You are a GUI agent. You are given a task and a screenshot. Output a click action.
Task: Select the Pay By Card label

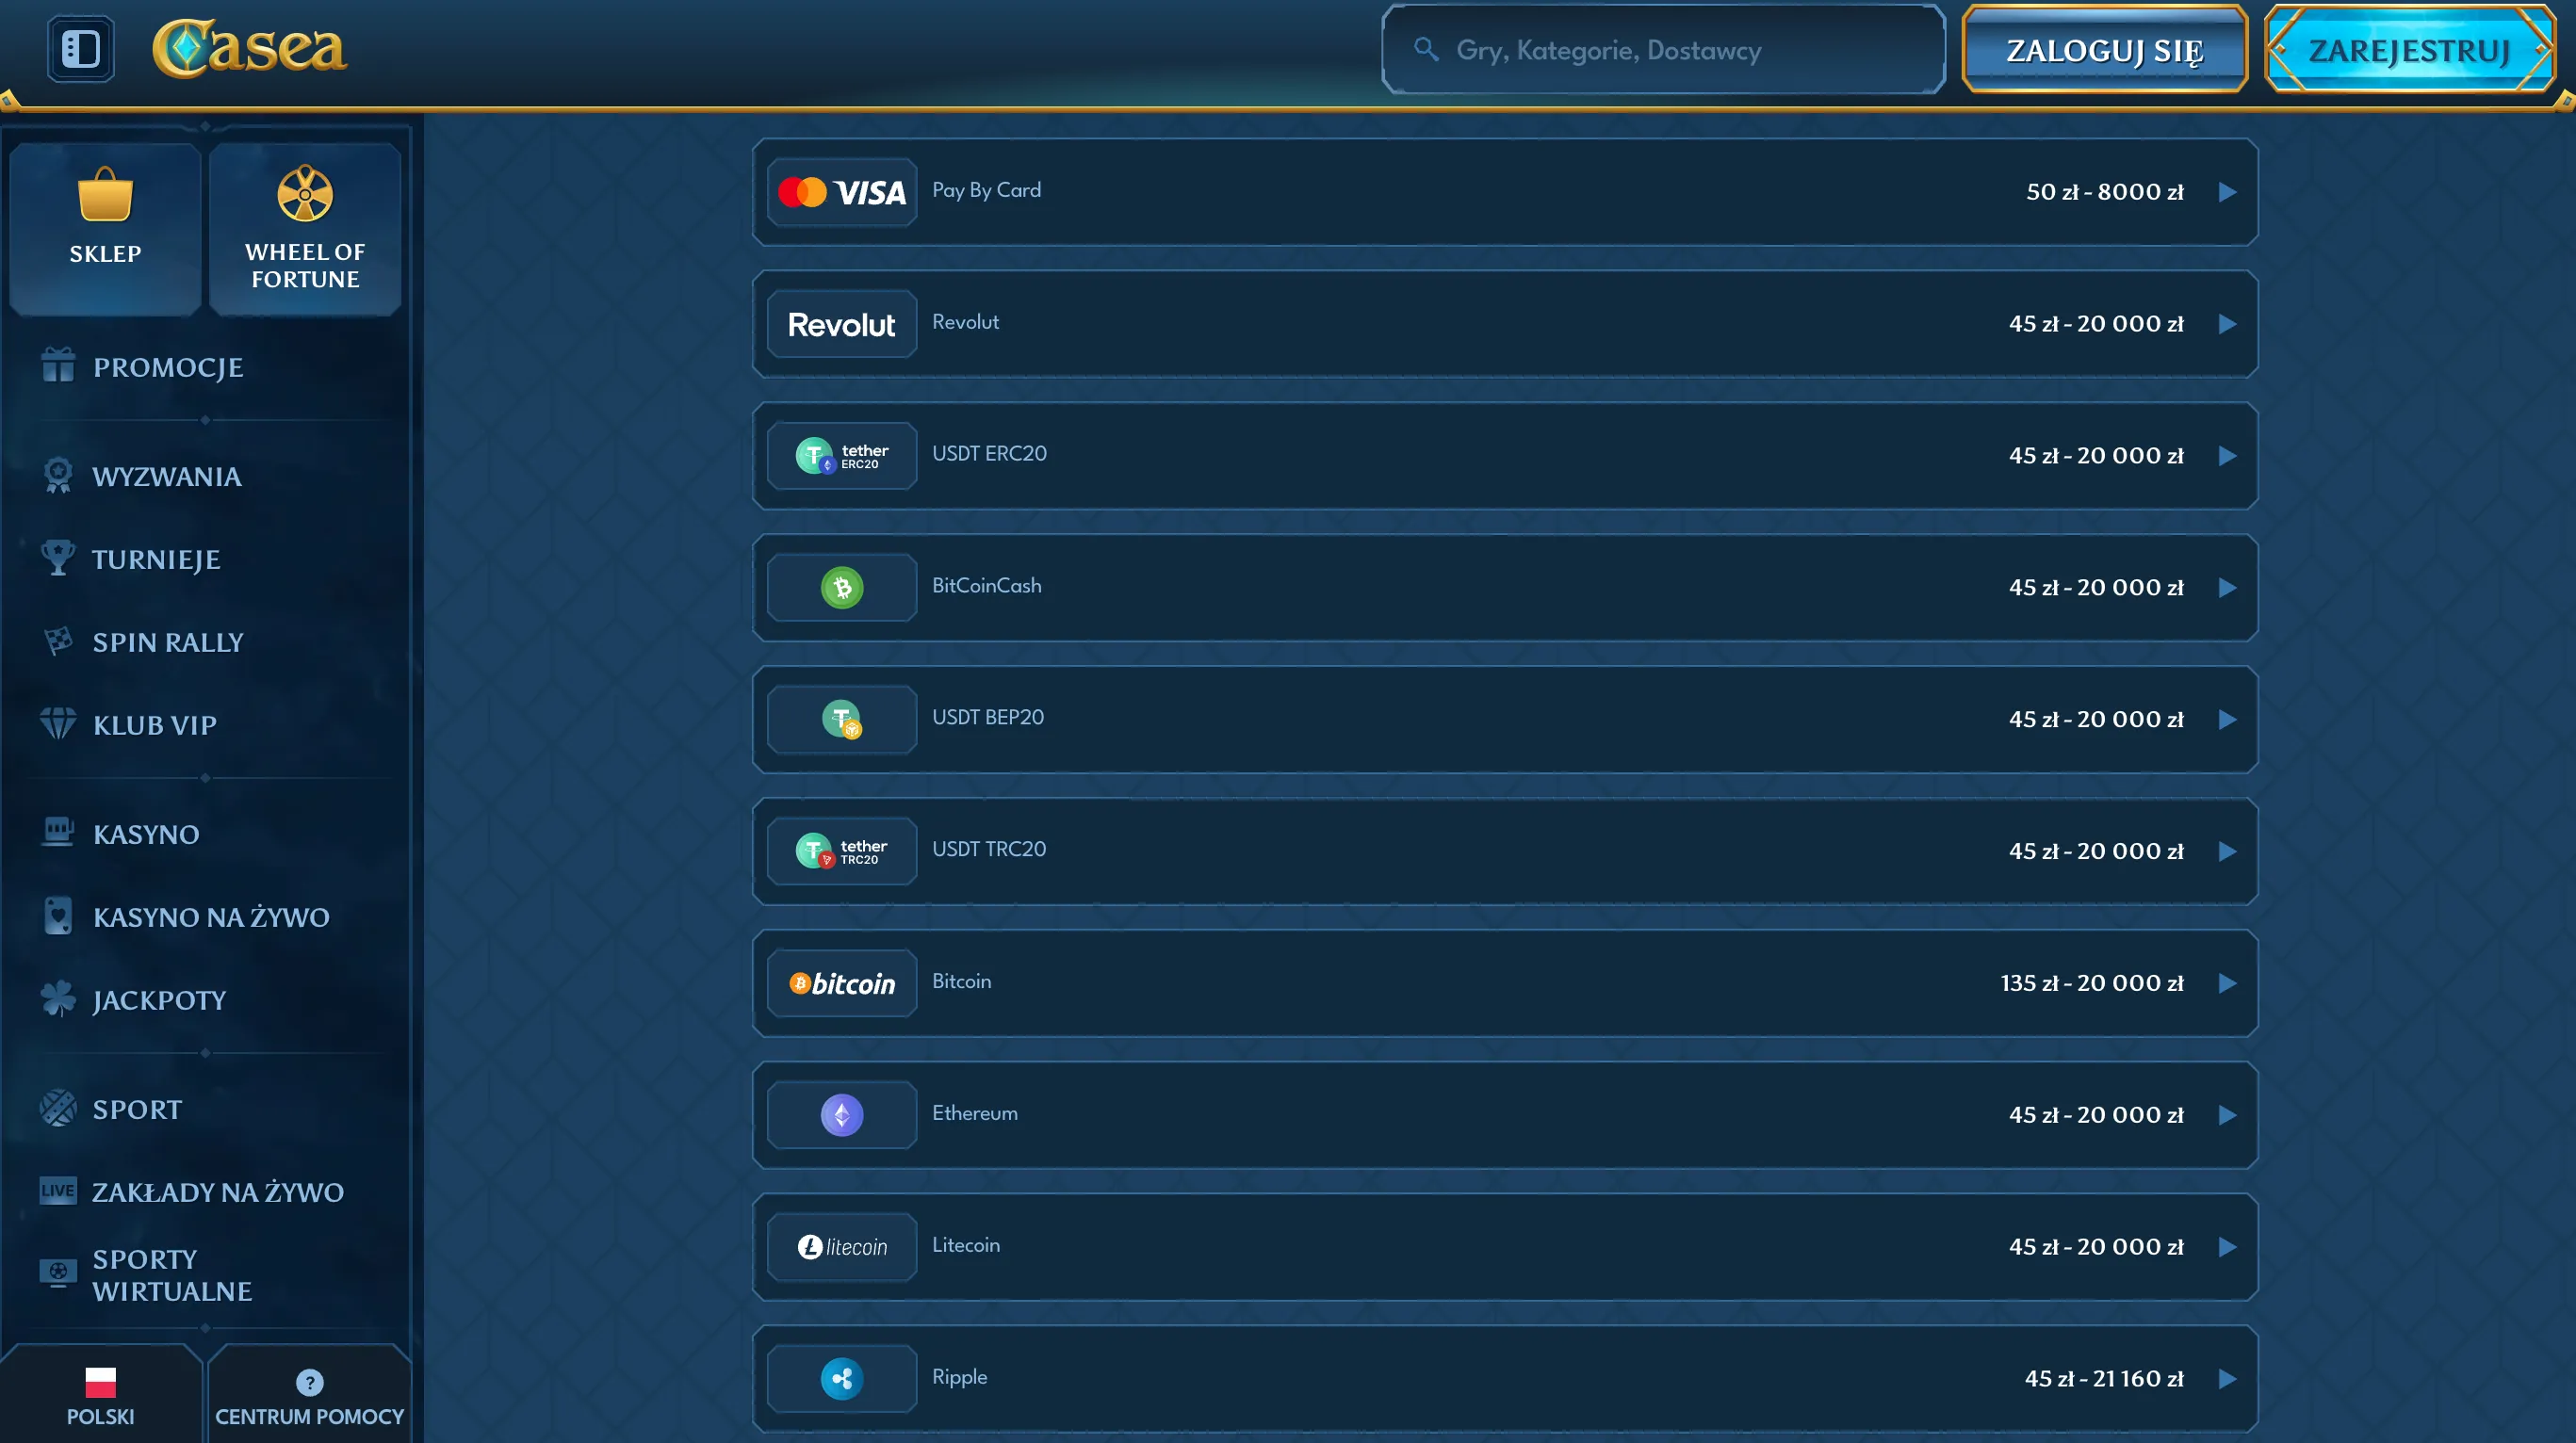pyautogui.click(x=986, y=190)
